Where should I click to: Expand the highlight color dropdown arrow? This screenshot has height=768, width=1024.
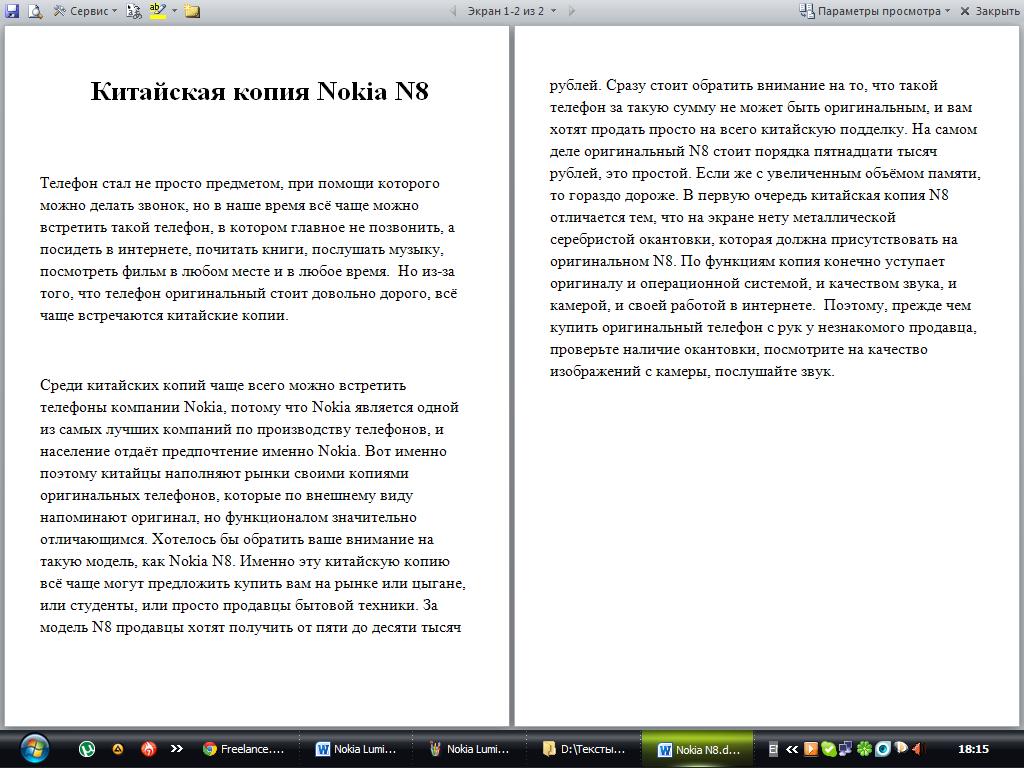(x=174, y=10)
